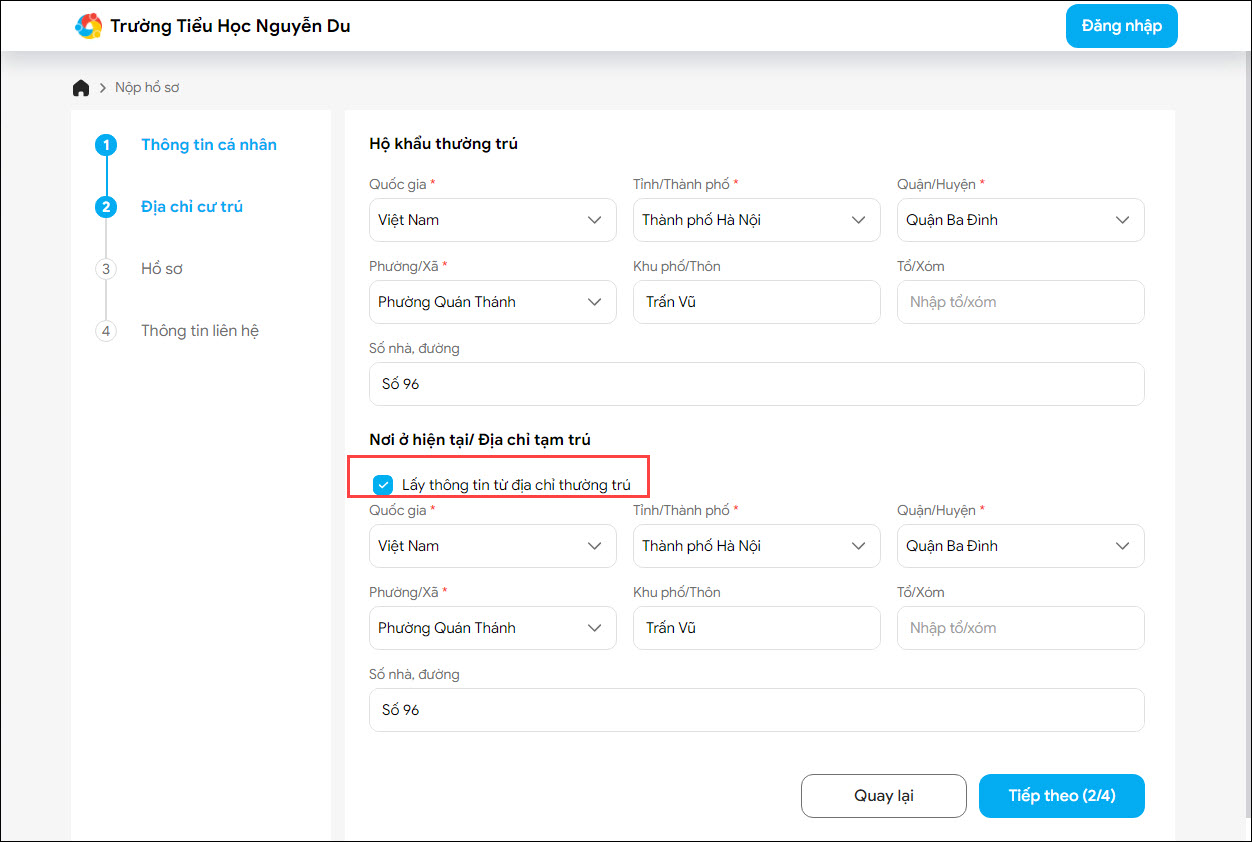Open permanent address Phường/Xã dropdown
The image size is (1252, 842).
tap(492, 302)
